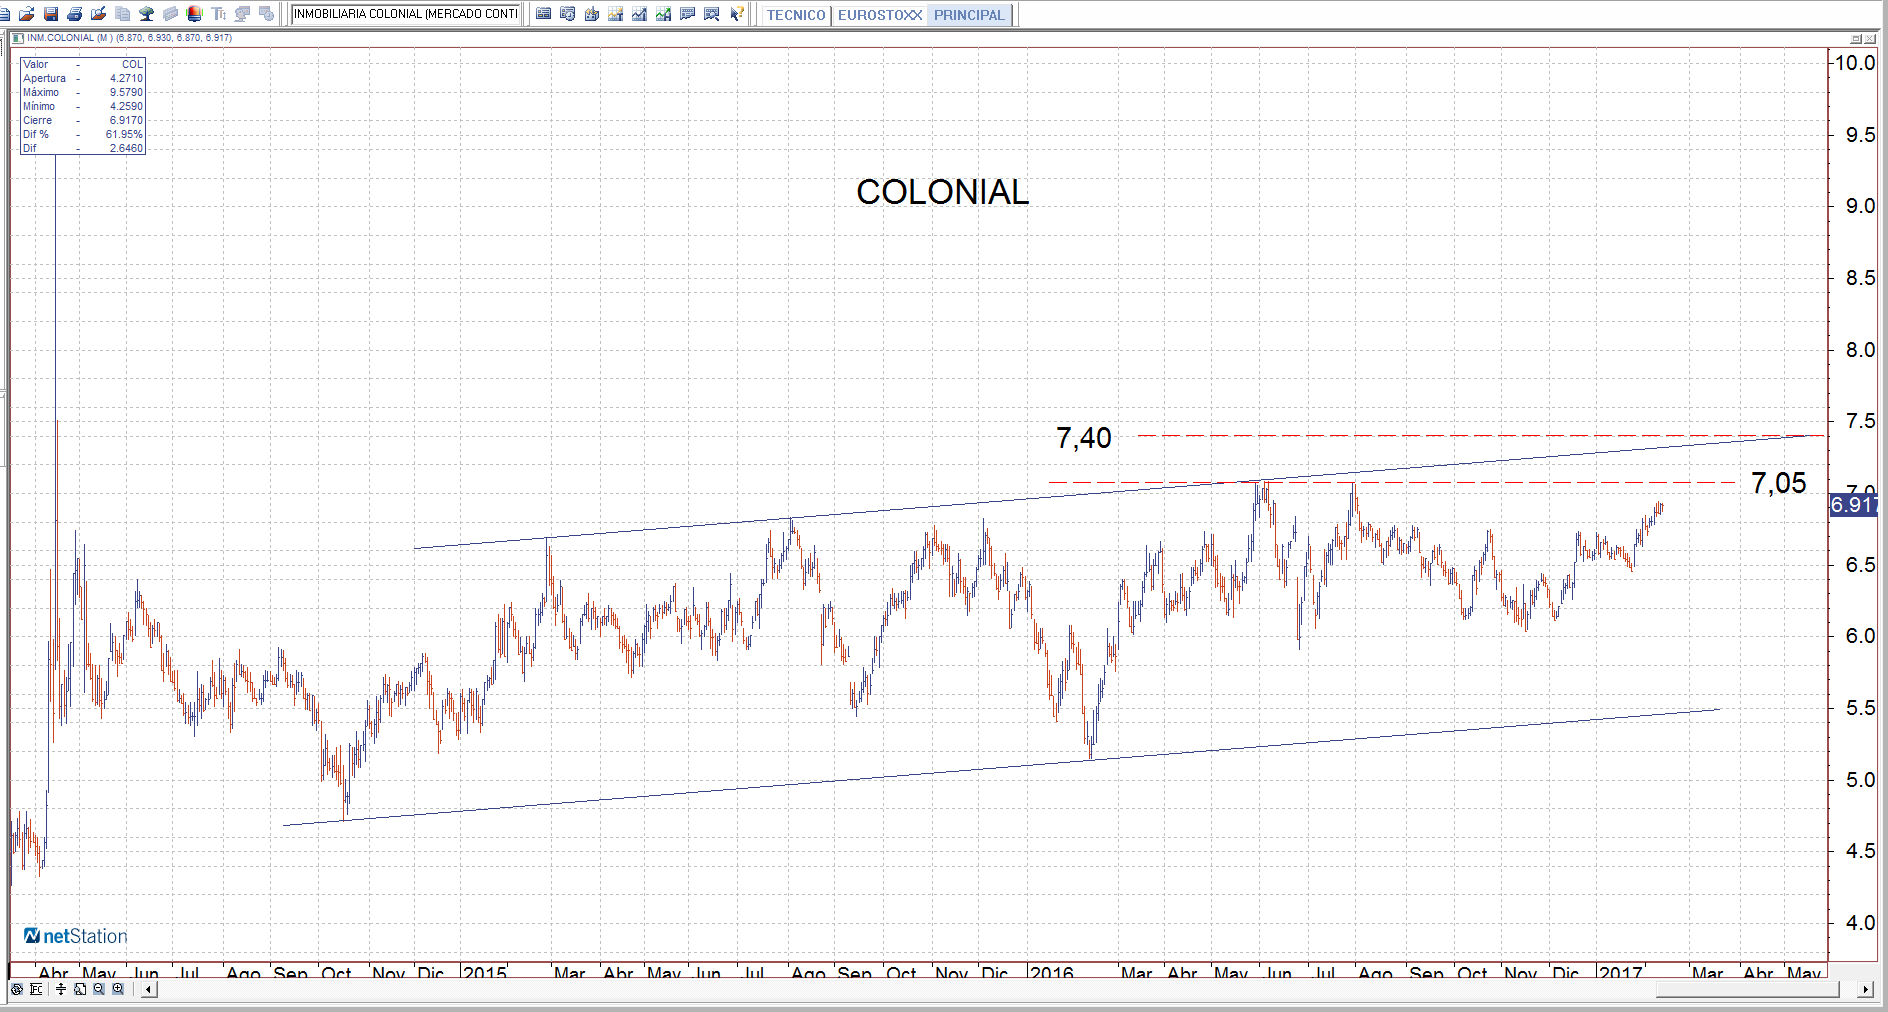Click the greyed table grid icon
This screenshot has width=1888, height=1012.
click(x=171, y=14)
